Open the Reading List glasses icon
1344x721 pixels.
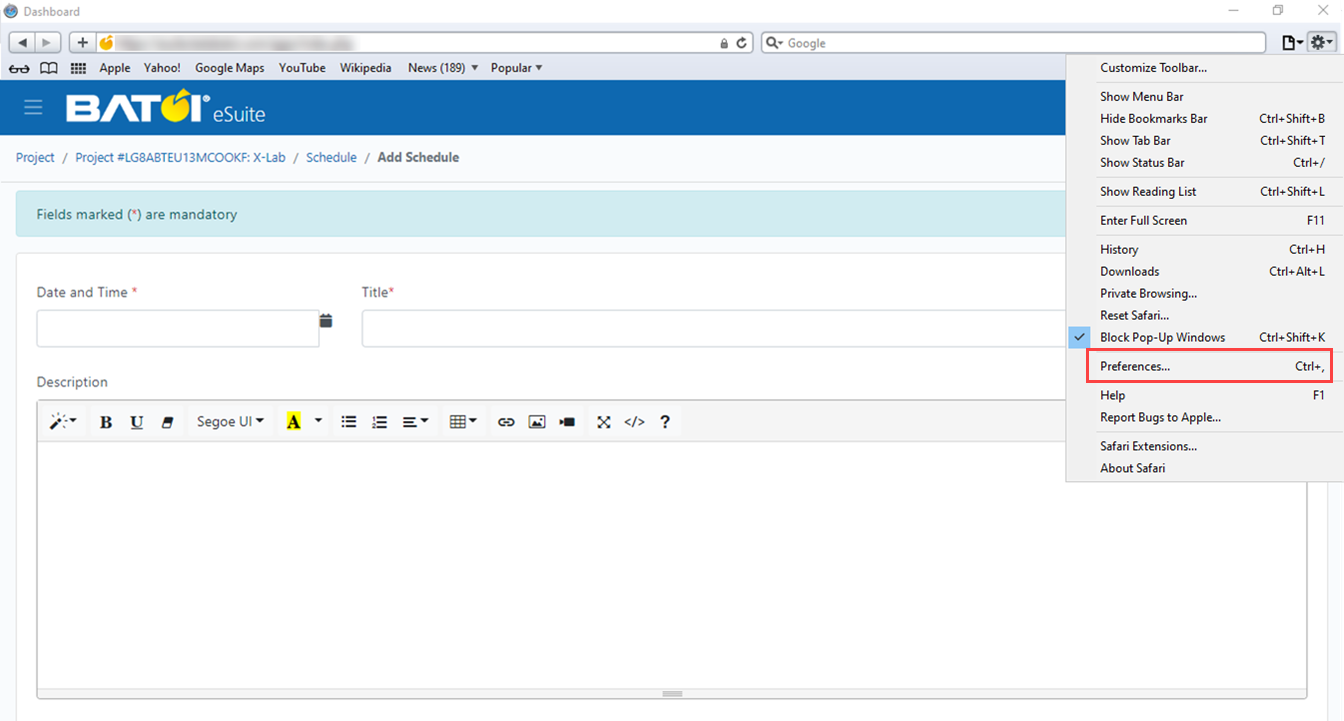point(19,68)
